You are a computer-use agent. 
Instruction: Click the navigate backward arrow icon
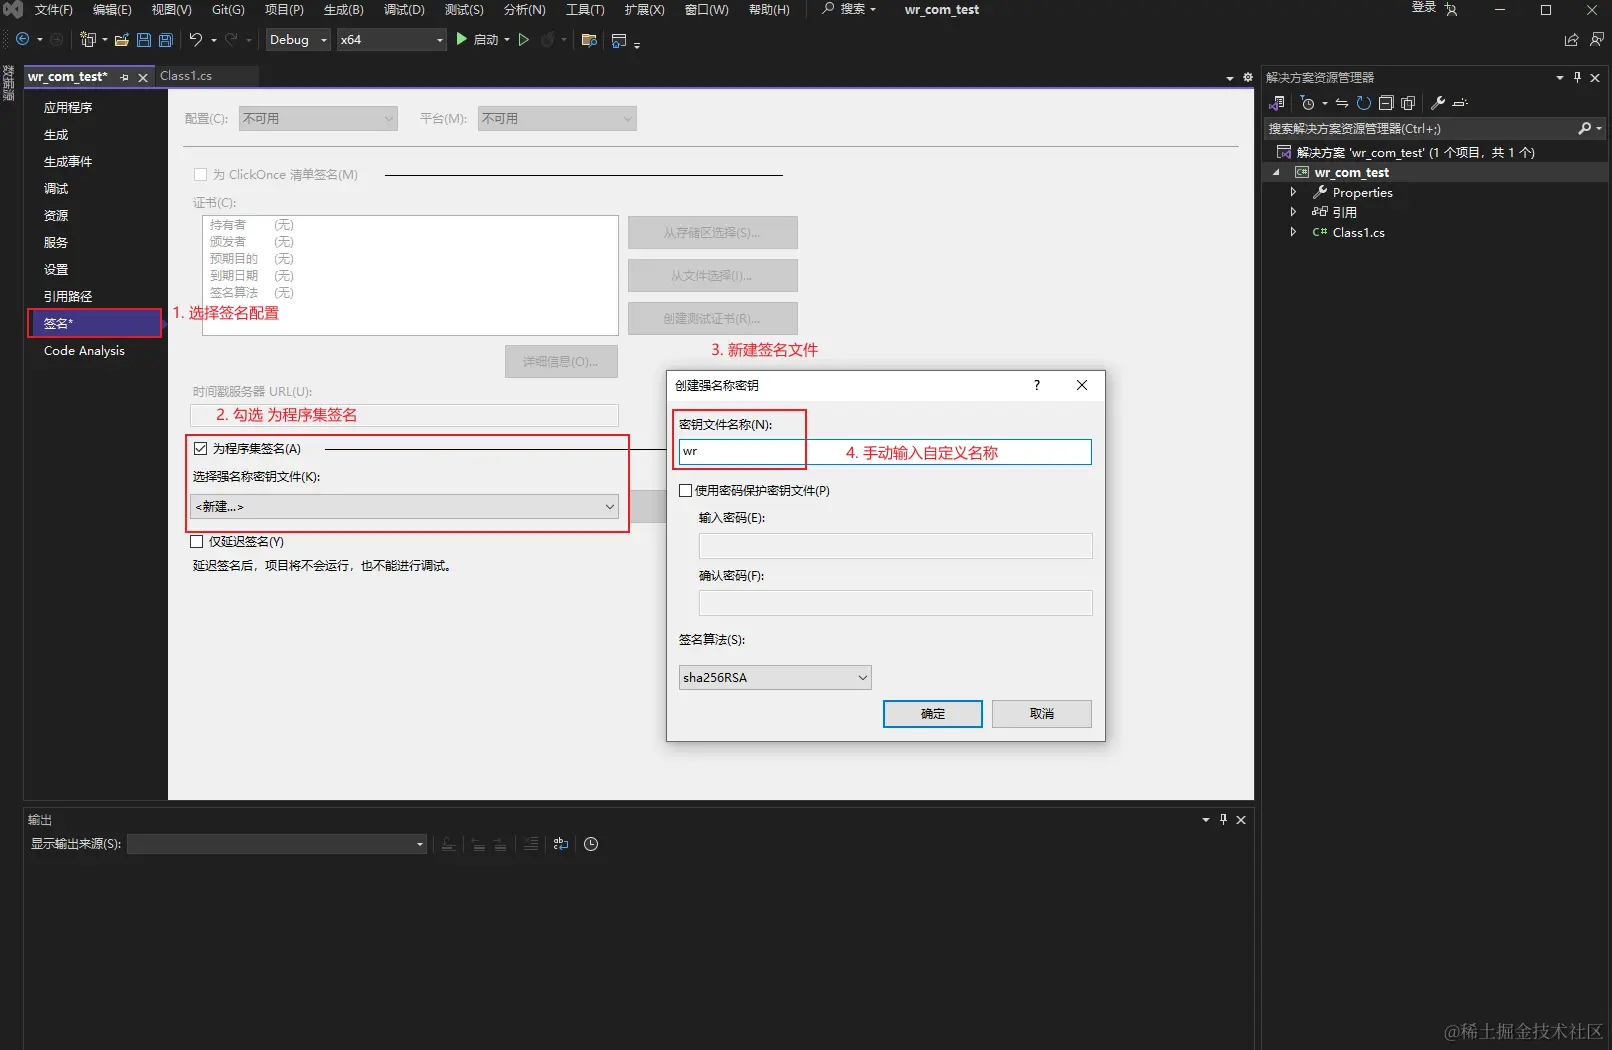(22, 40)
